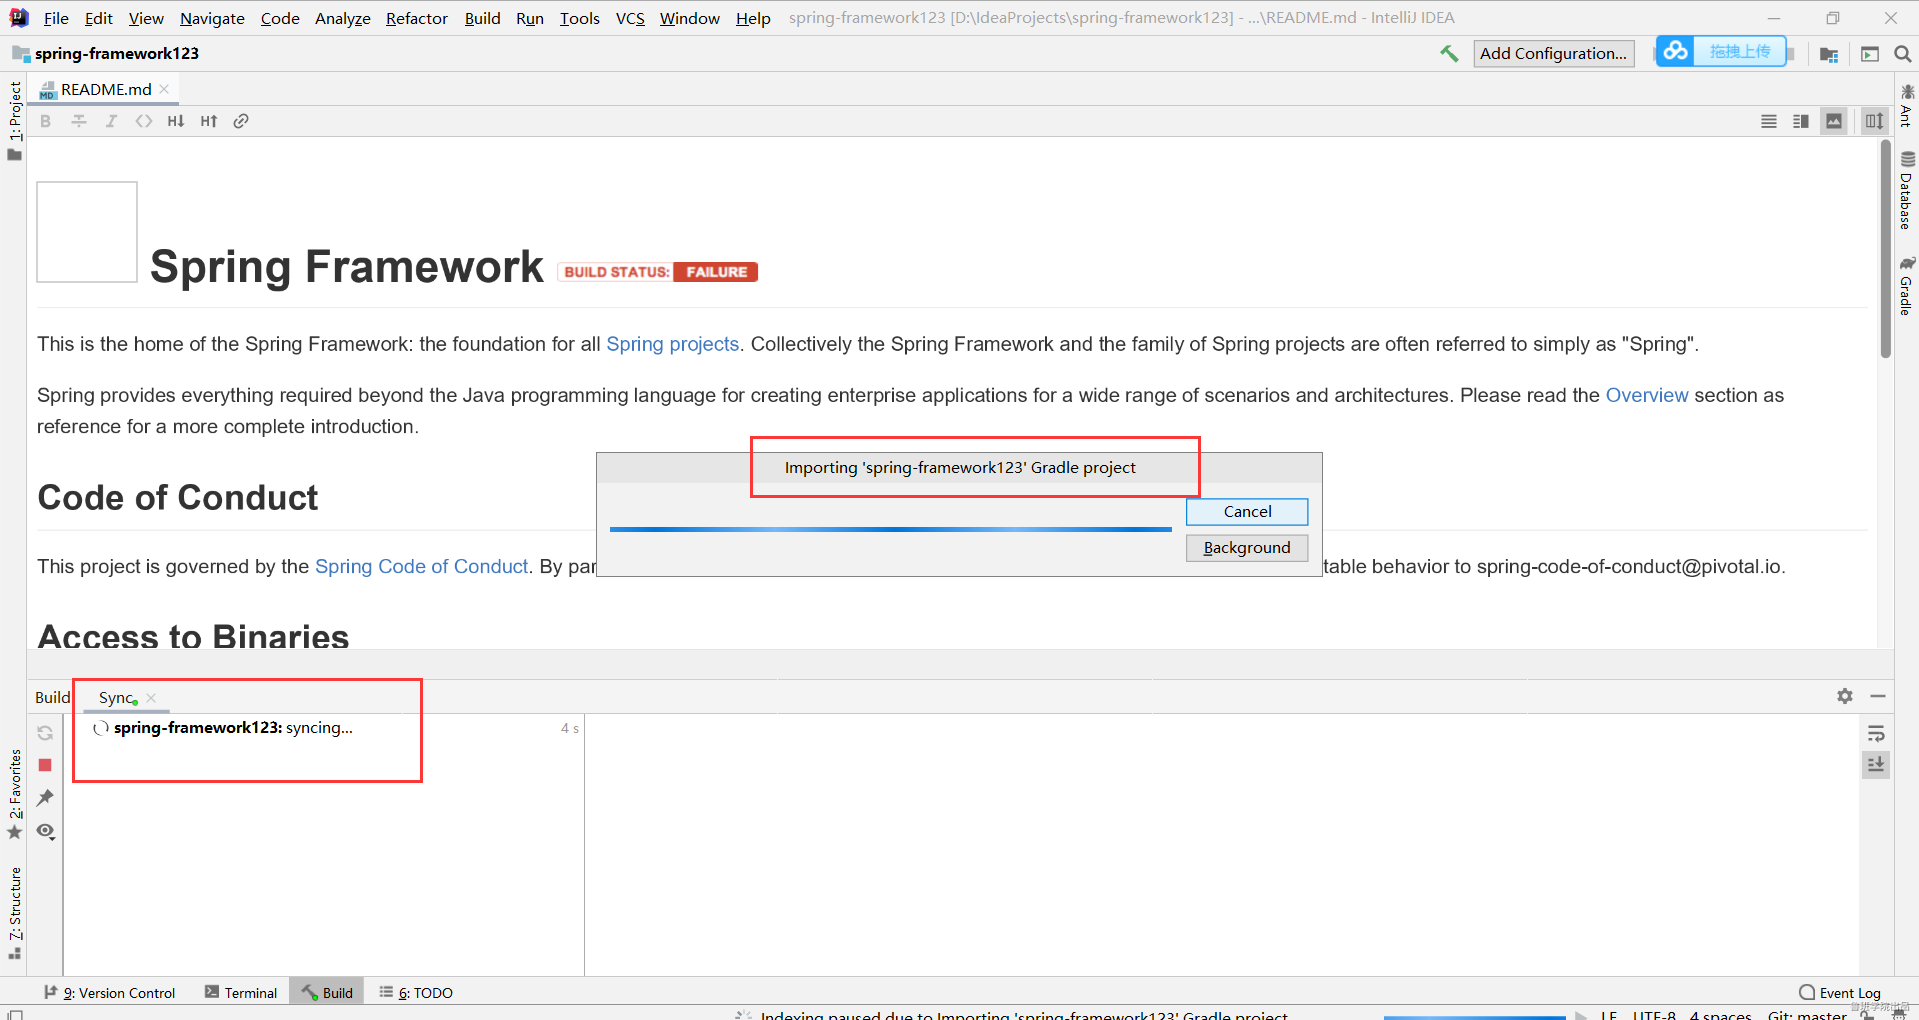Decrease header level
Screen dimensions: 1919x1020
(x=176, y=121)
